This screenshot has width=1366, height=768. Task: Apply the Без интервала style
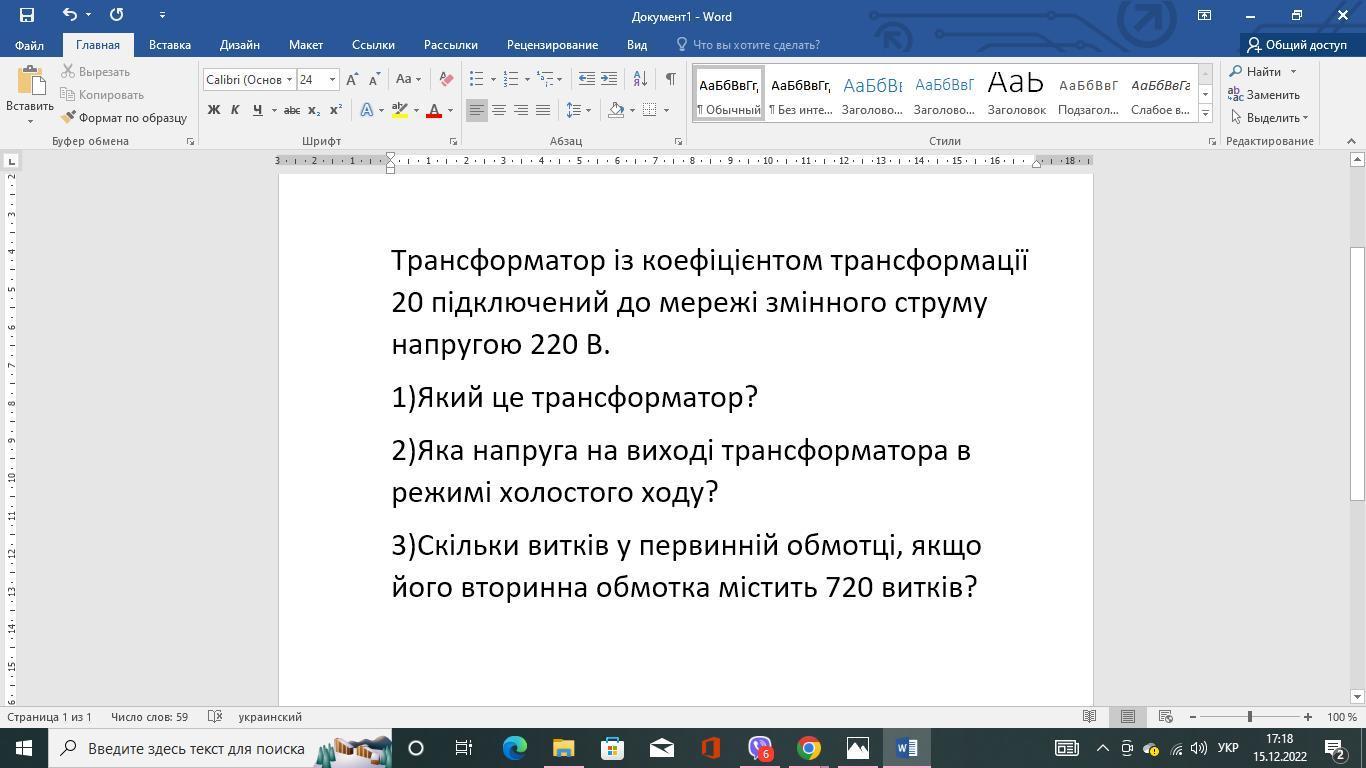point(801,95)
